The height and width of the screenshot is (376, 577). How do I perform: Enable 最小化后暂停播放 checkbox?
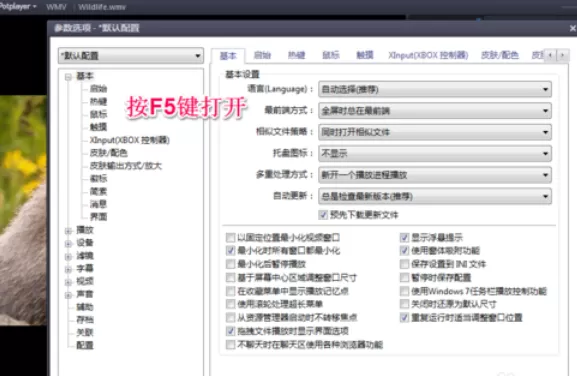(x=231, y=264)
